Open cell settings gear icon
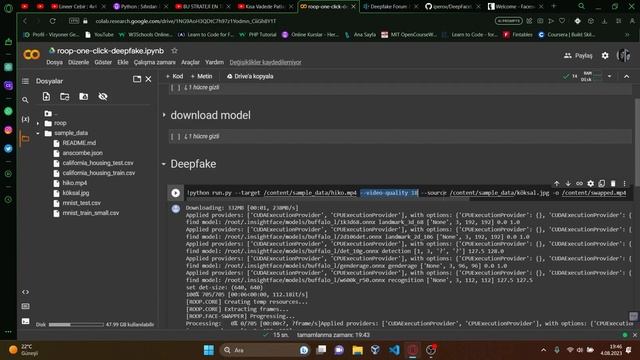Viewport: 640px width, 360px height. (591, 184)
